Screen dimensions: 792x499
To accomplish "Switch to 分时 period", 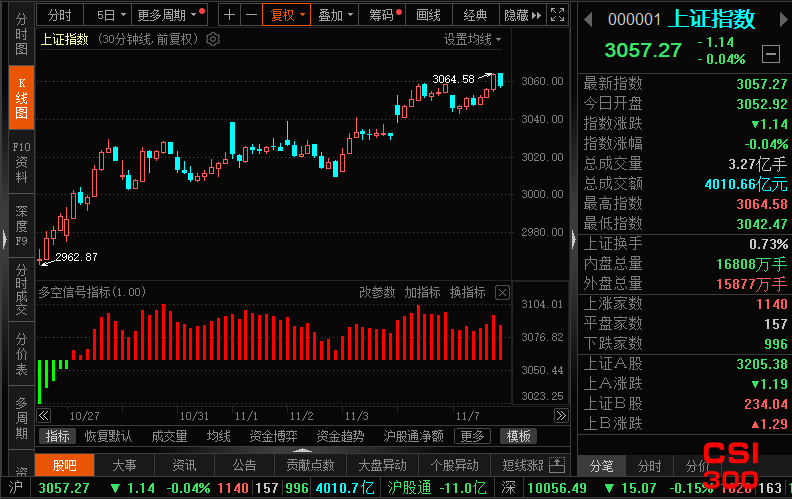I will click(60, 15).
